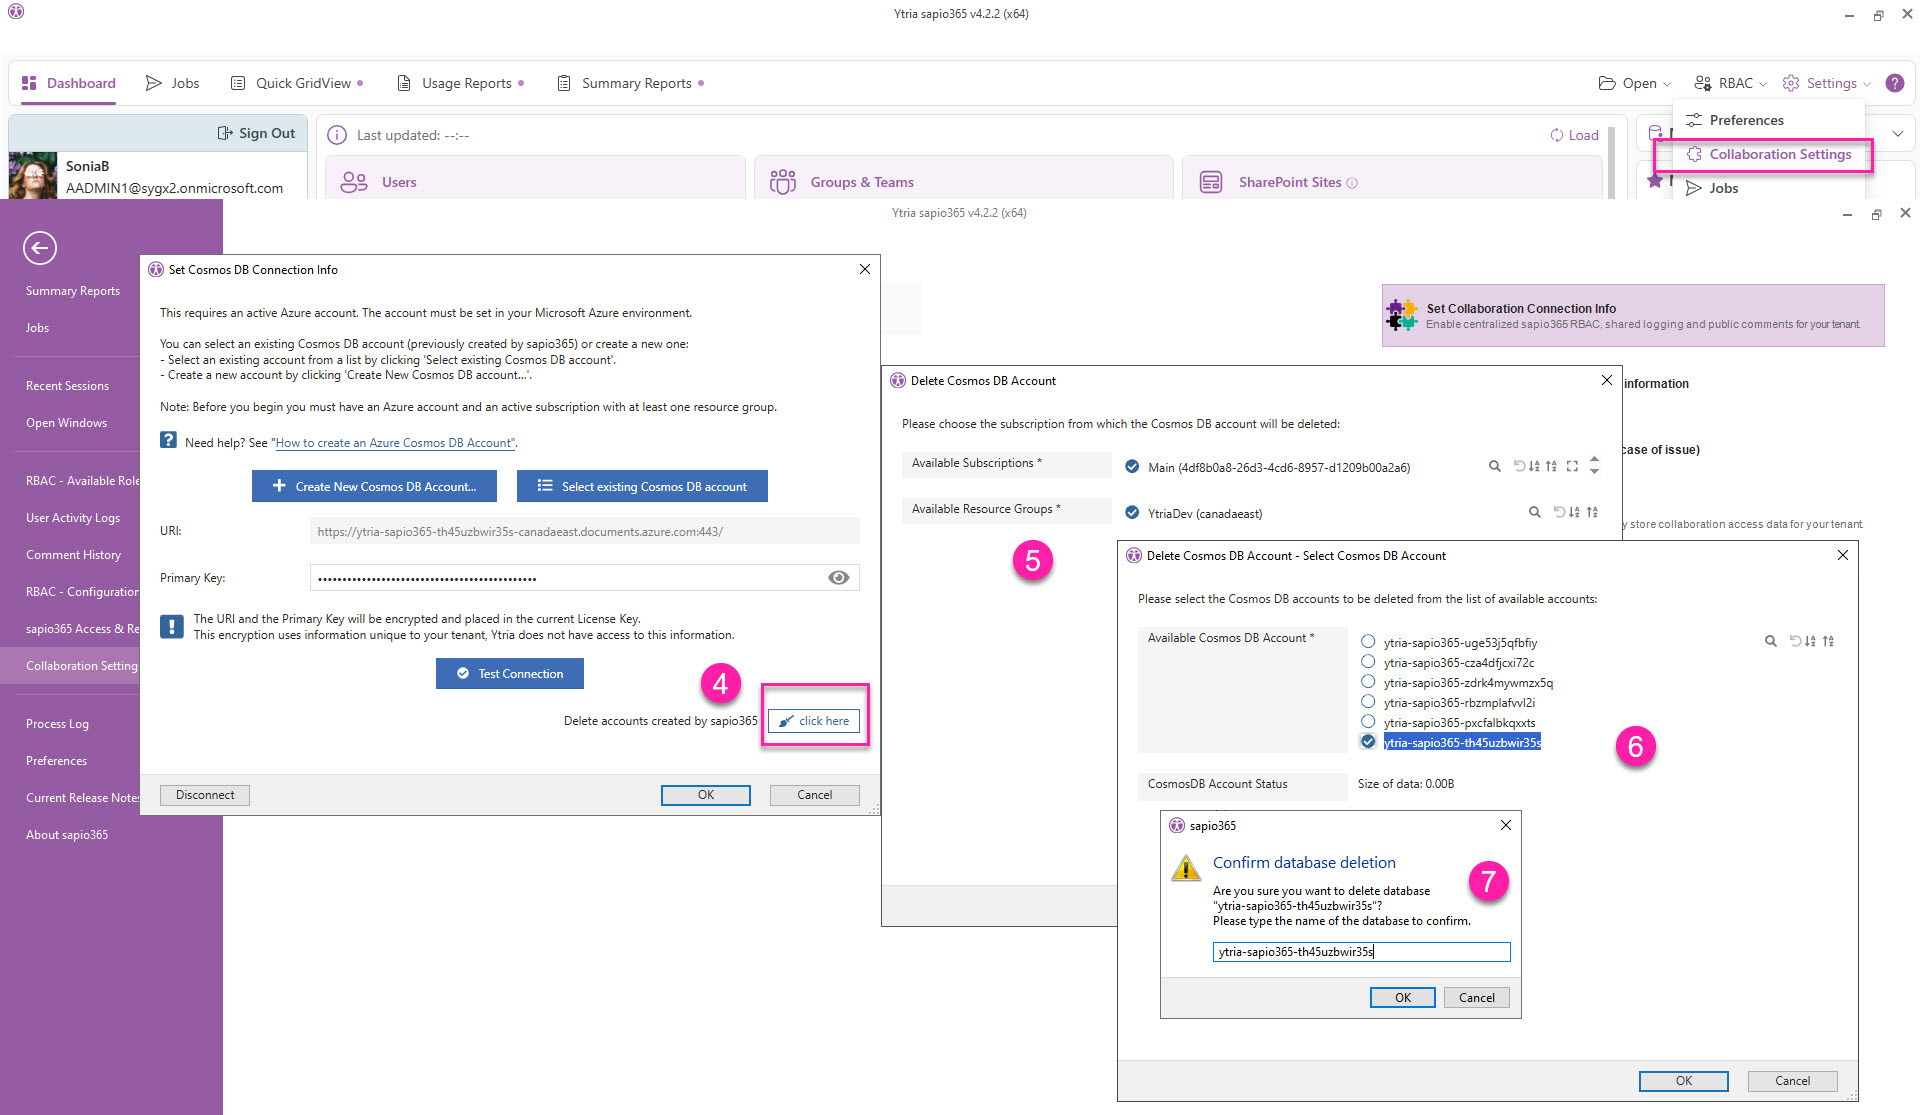Open the help question mark icon
The height and width of the screenshot is (1115, 1920).
pos(1894,83)
